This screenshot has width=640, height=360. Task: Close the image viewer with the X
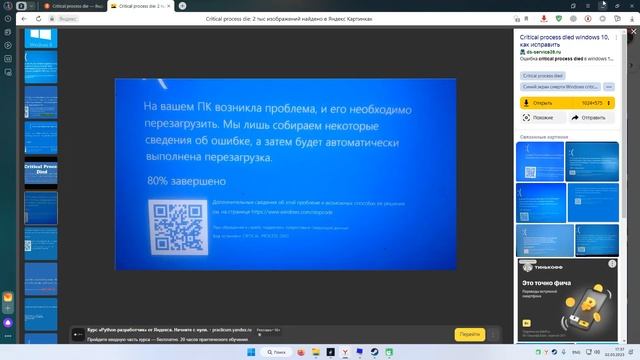point(633,31)
